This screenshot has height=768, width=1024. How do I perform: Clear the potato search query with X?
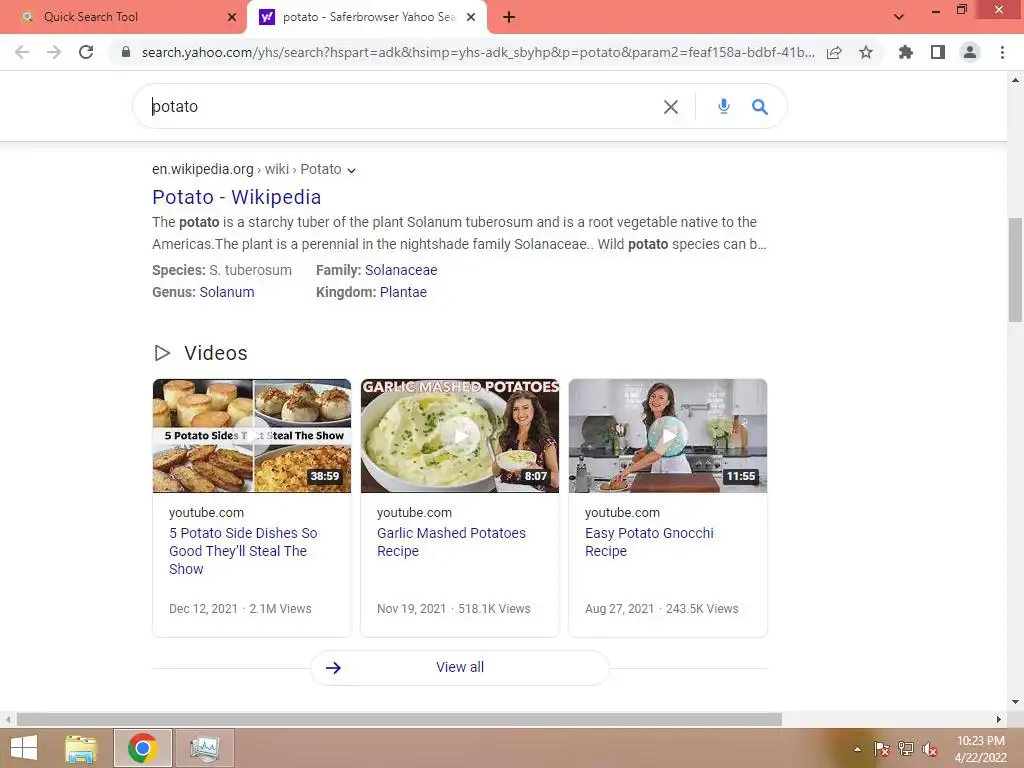point(671,106)
